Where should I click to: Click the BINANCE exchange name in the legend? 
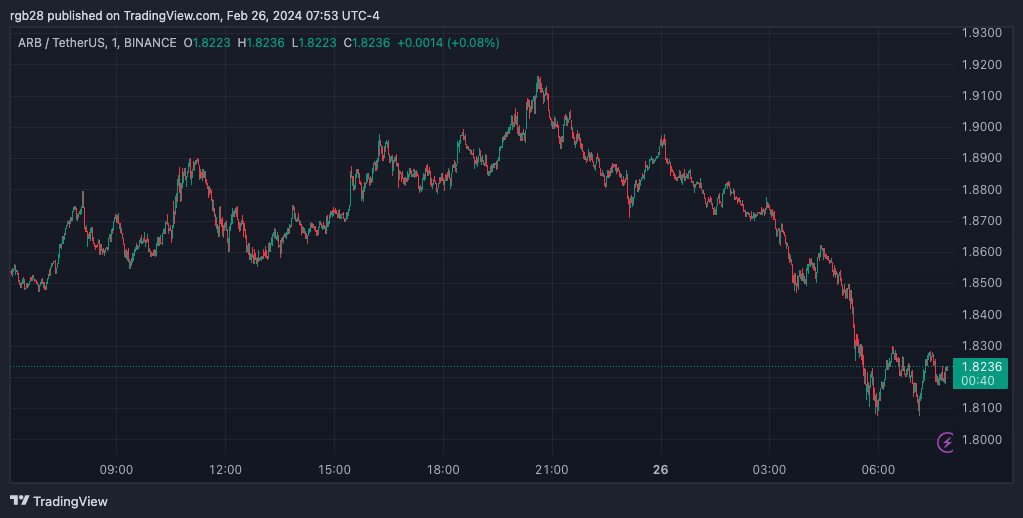pos(148,43)
